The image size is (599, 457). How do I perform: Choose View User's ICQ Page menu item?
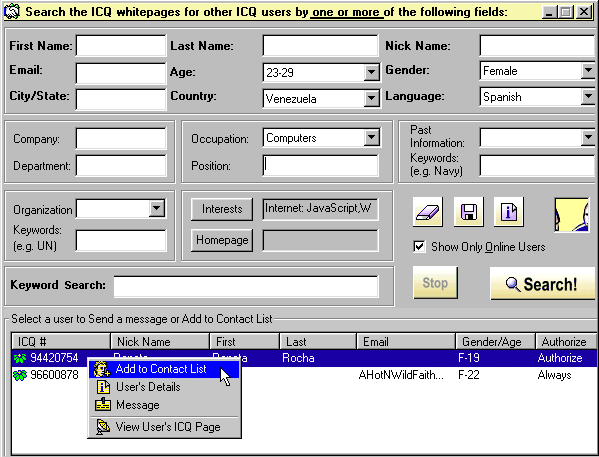[x=164, y=427]
